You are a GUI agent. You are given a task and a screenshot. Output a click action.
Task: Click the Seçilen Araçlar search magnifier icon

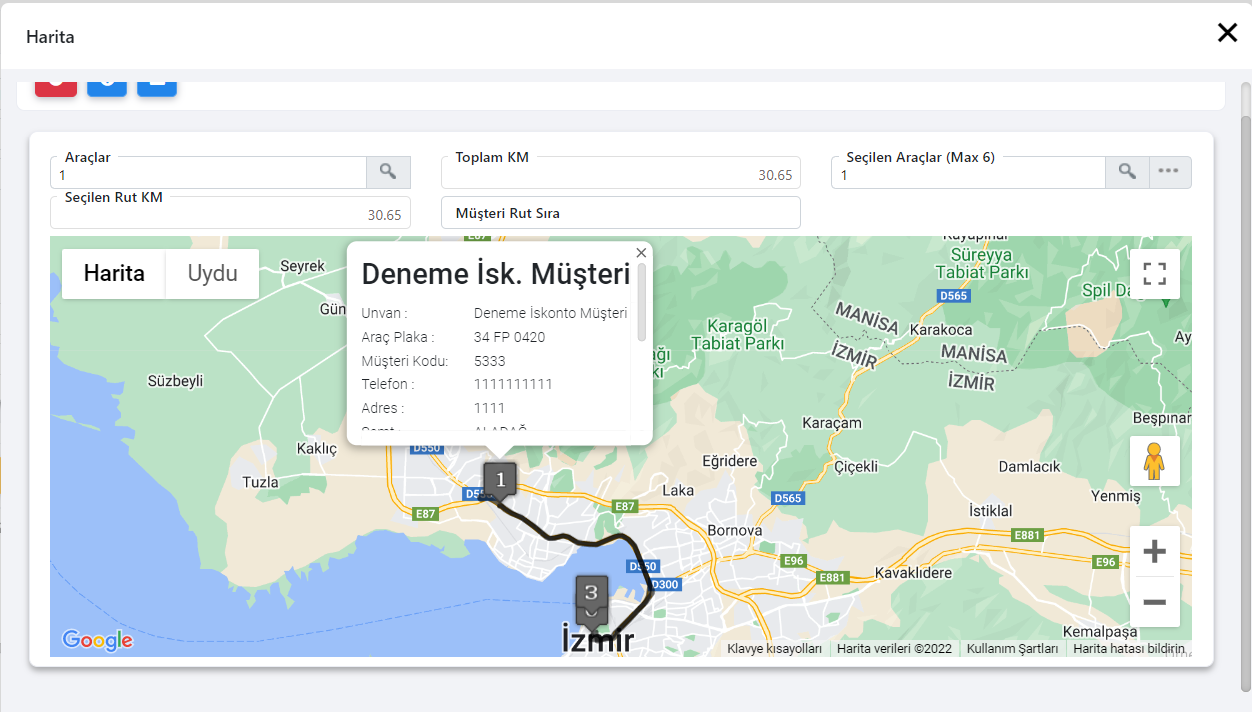click(x=1127, y=172)
